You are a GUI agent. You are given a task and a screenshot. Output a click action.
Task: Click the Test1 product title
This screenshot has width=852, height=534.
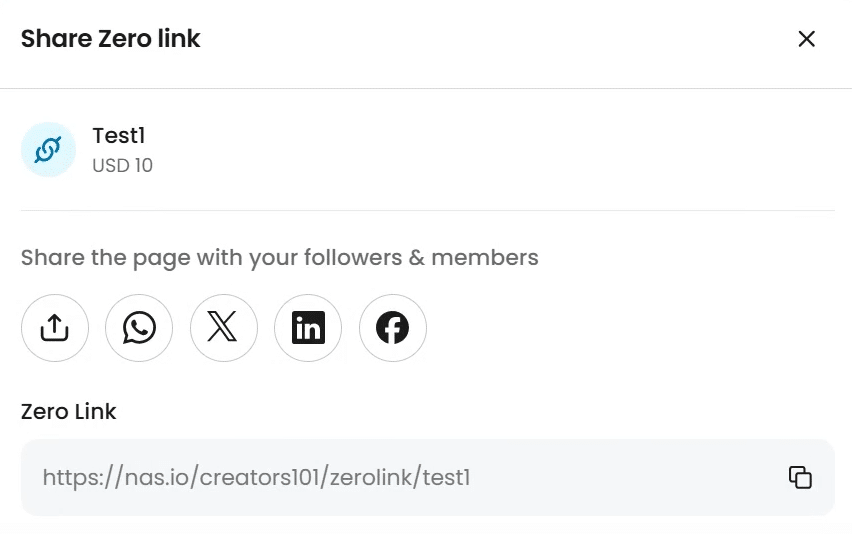(119, 135)
